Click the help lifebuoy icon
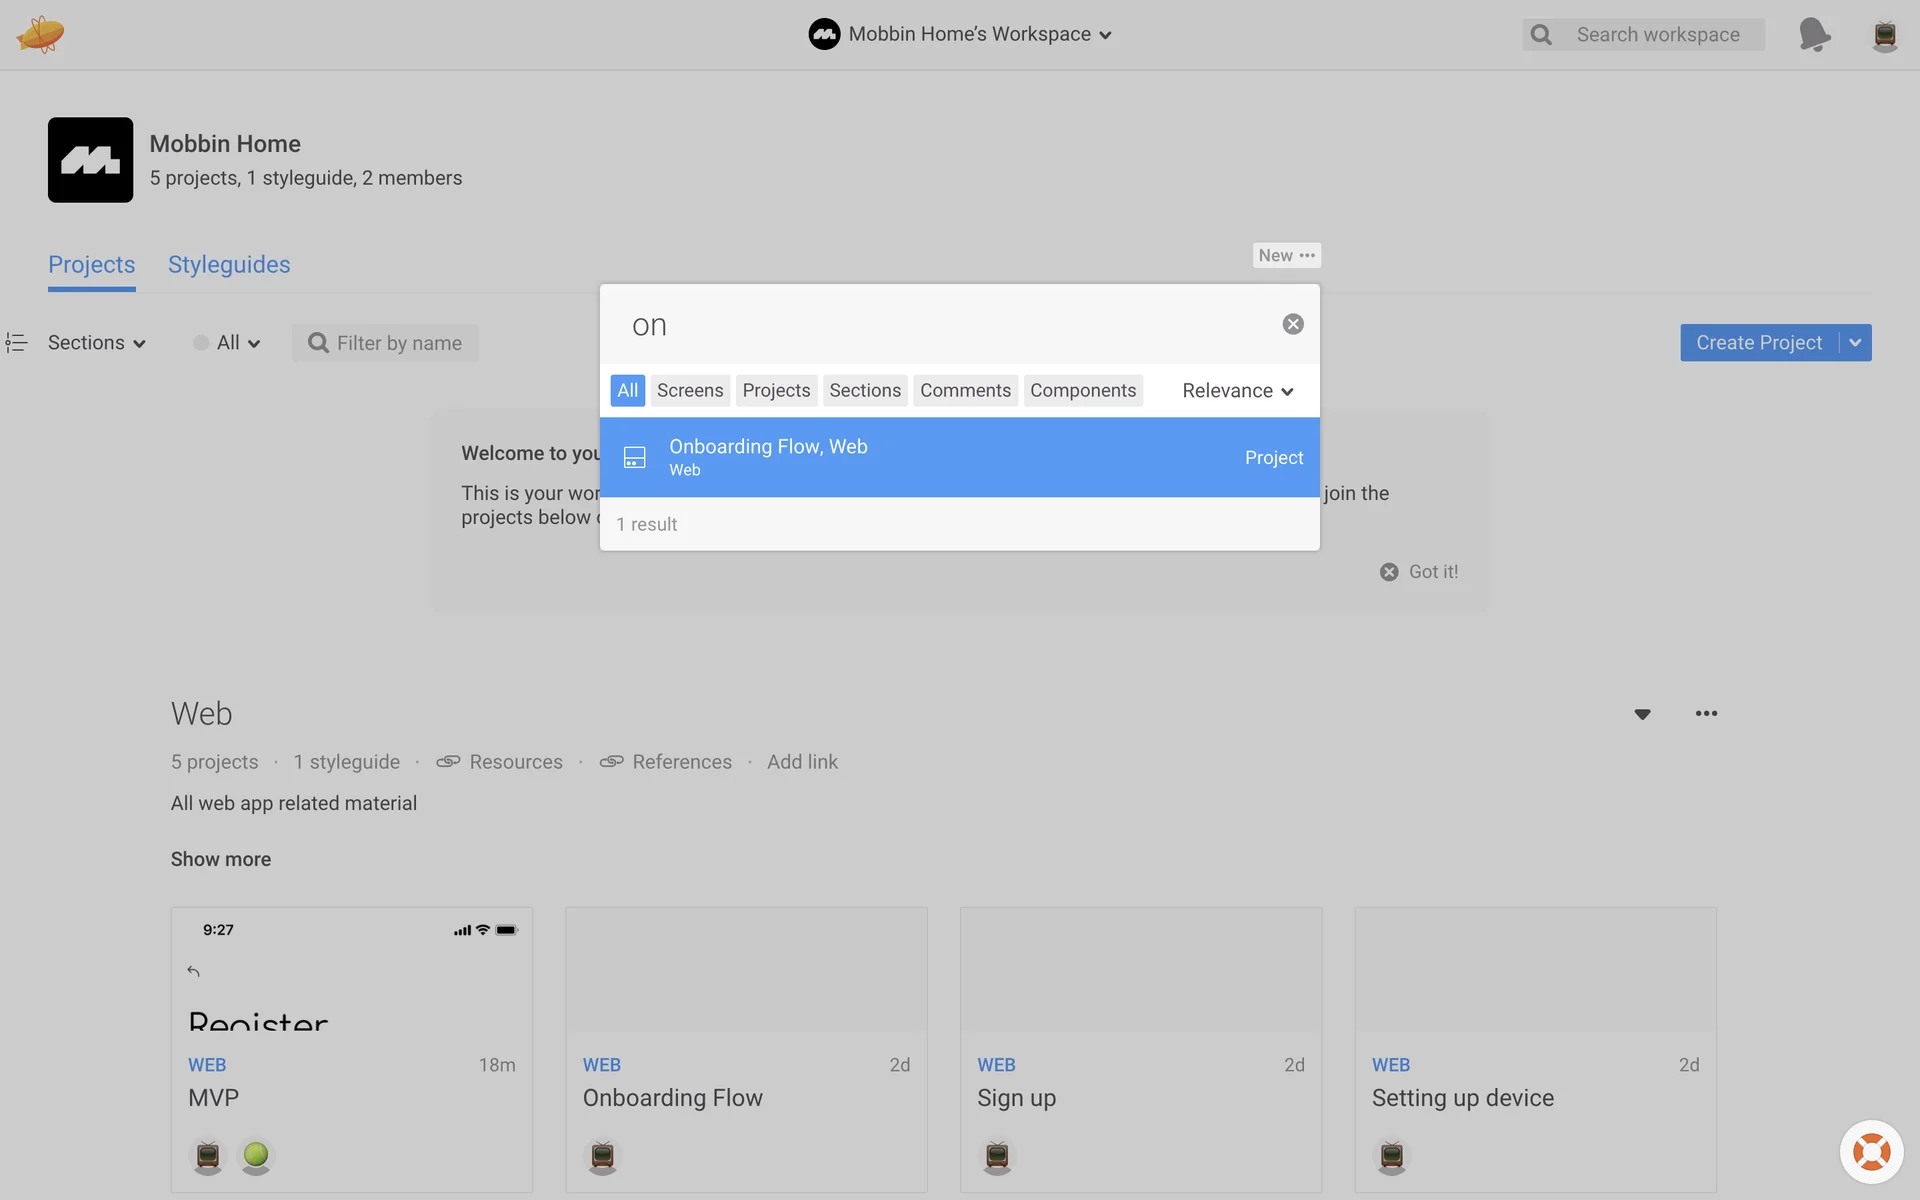Viewport: 1920px width, 1200px height. [1871, 1152]
